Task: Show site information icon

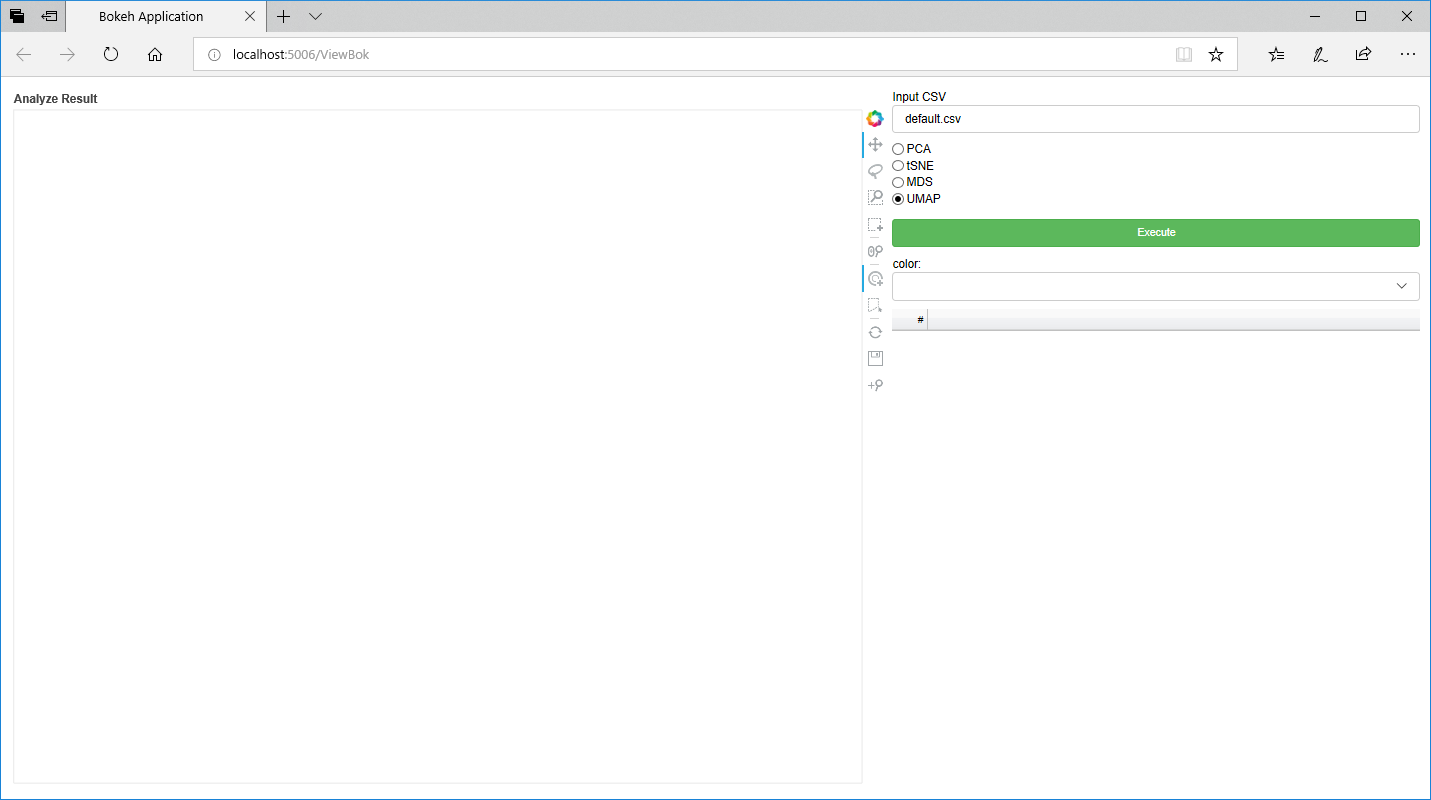Action: click(x=213, y=55)
